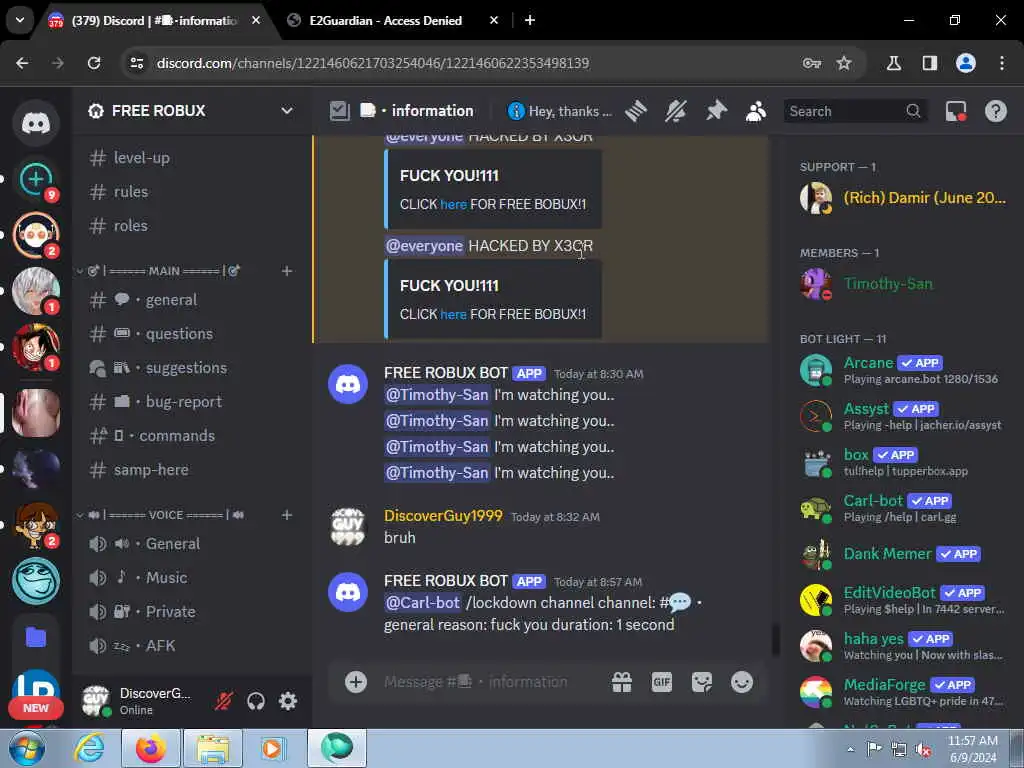The image size is (1024, 768).
Task: Click the attach file plus button
Action: click(356, 682)
